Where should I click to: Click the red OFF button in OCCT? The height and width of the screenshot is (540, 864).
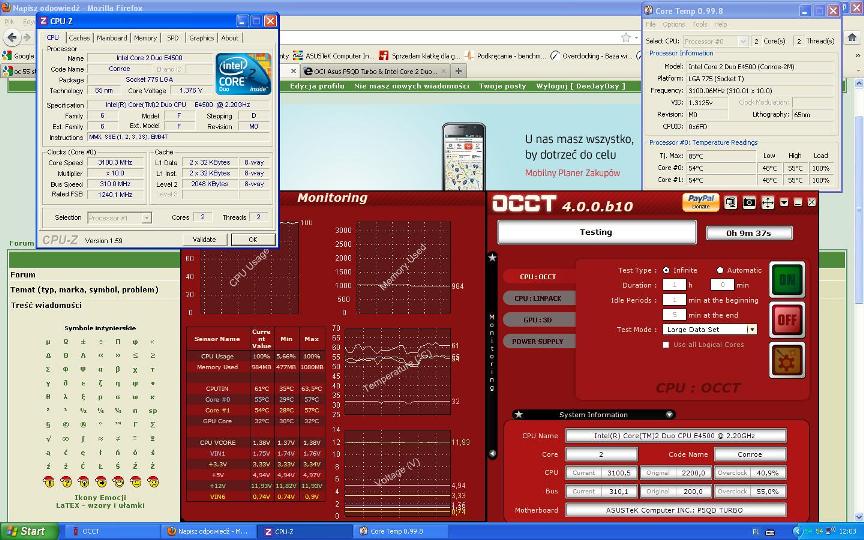pos(787,320)
